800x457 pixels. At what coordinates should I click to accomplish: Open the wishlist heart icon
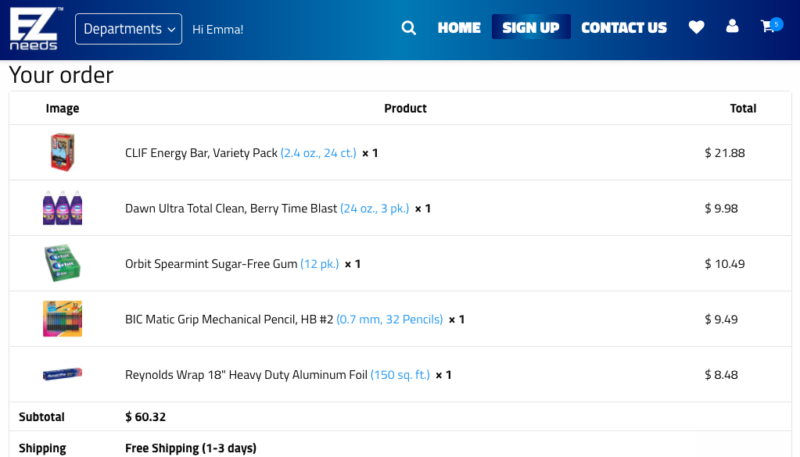(696, 27)
